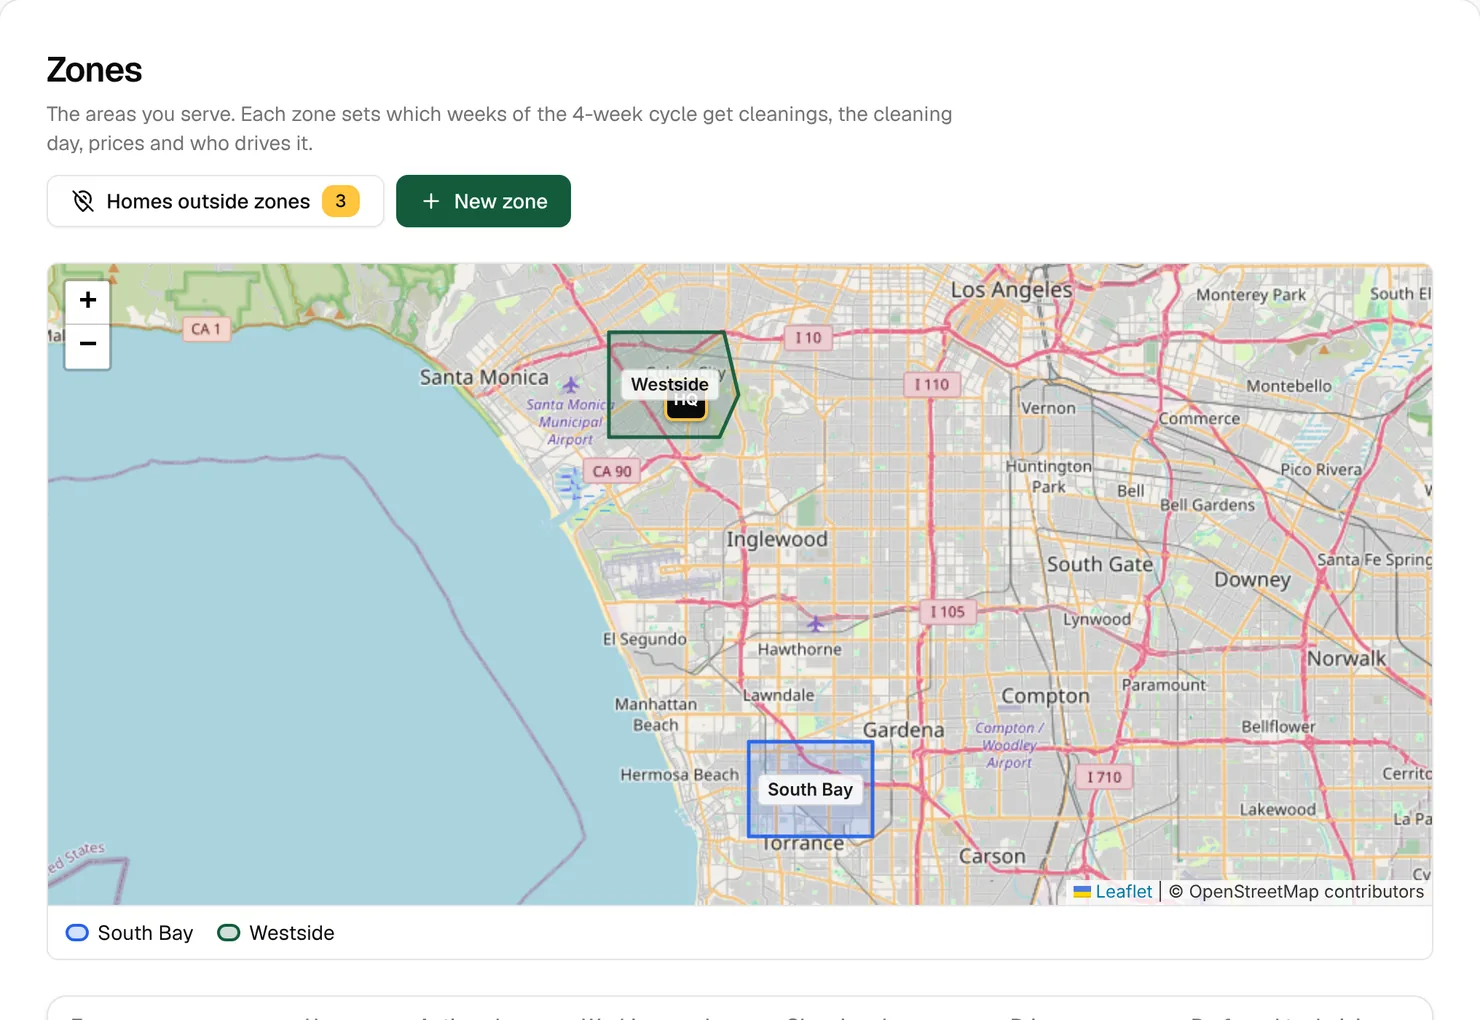Viewport: 1480px width, 1020px height.
Task: Click the plus icon in New zone button
Action: coord(431,201)
